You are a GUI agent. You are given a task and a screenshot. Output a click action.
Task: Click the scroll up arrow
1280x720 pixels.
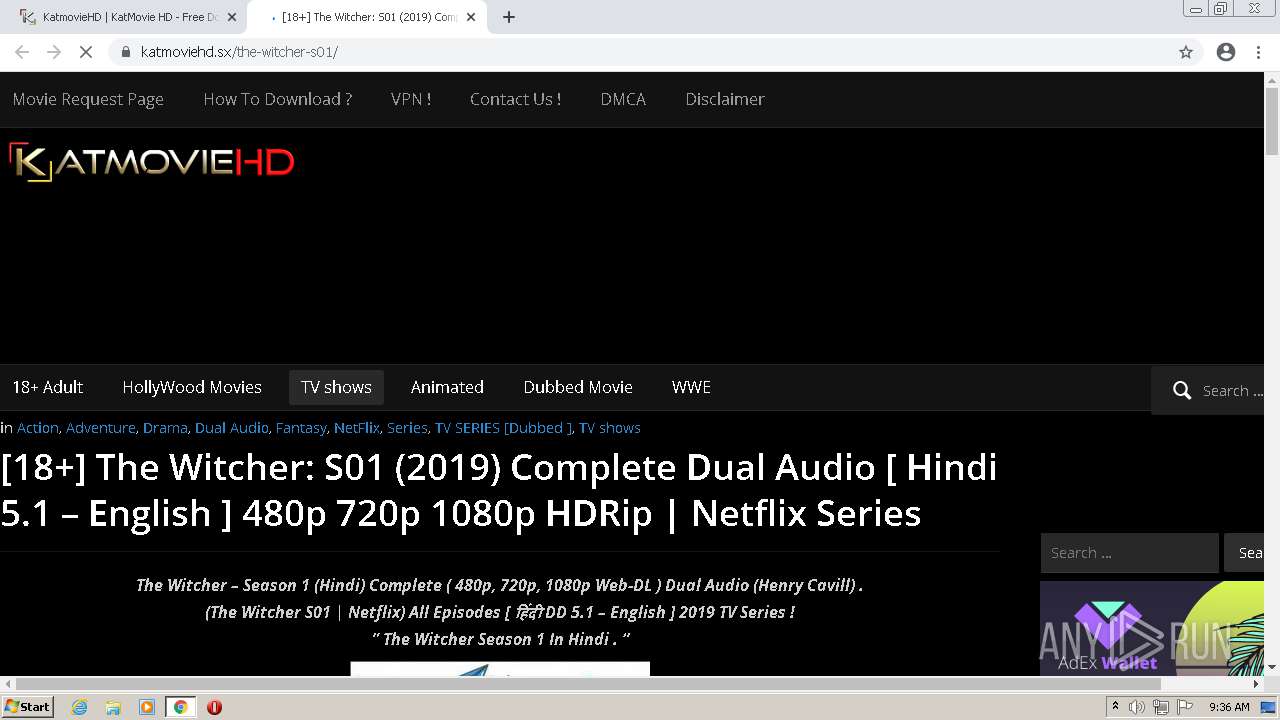pos(1272,80)
